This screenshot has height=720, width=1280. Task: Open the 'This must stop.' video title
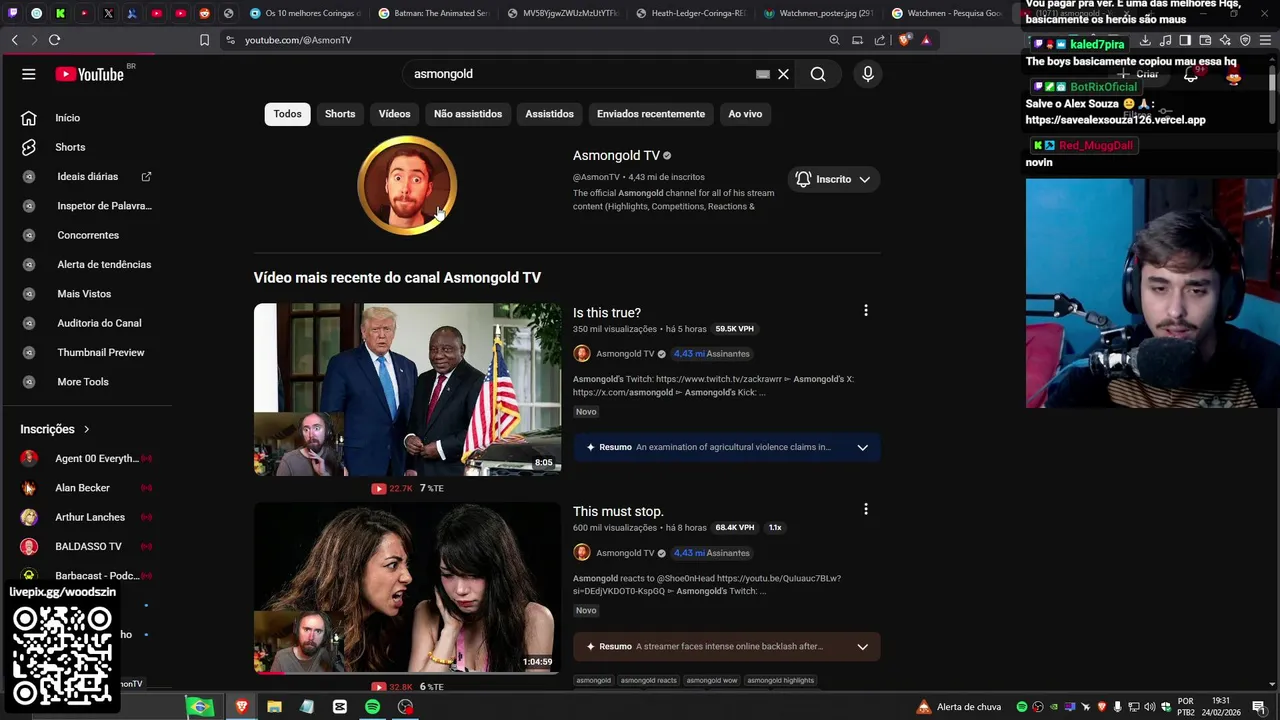click(618, 512)
